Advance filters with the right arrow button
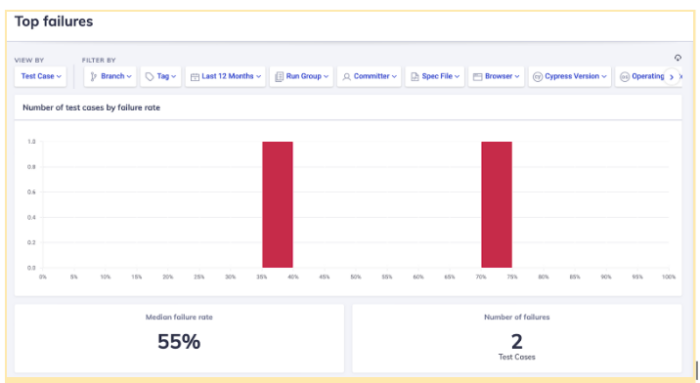The width and height of the screenshot is (700, 383). click(x=671, y=77)
